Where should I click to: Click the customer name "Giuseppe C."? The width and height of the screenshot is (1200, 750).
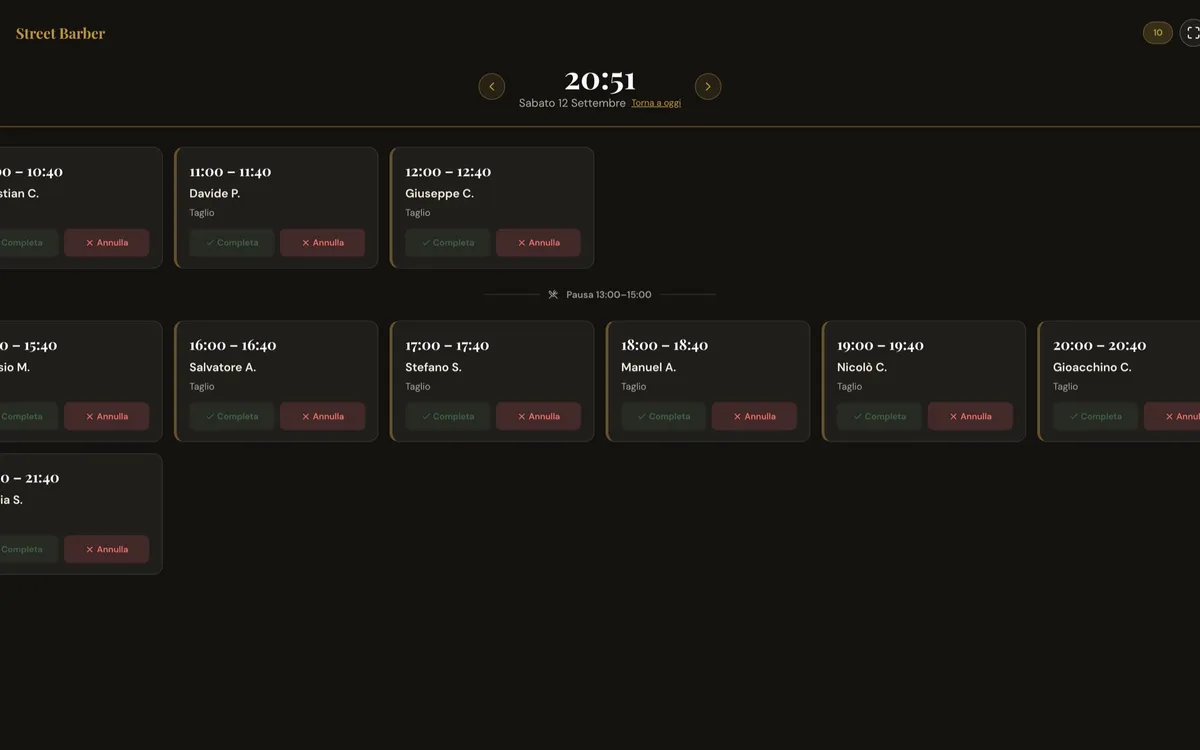(440, 194)
